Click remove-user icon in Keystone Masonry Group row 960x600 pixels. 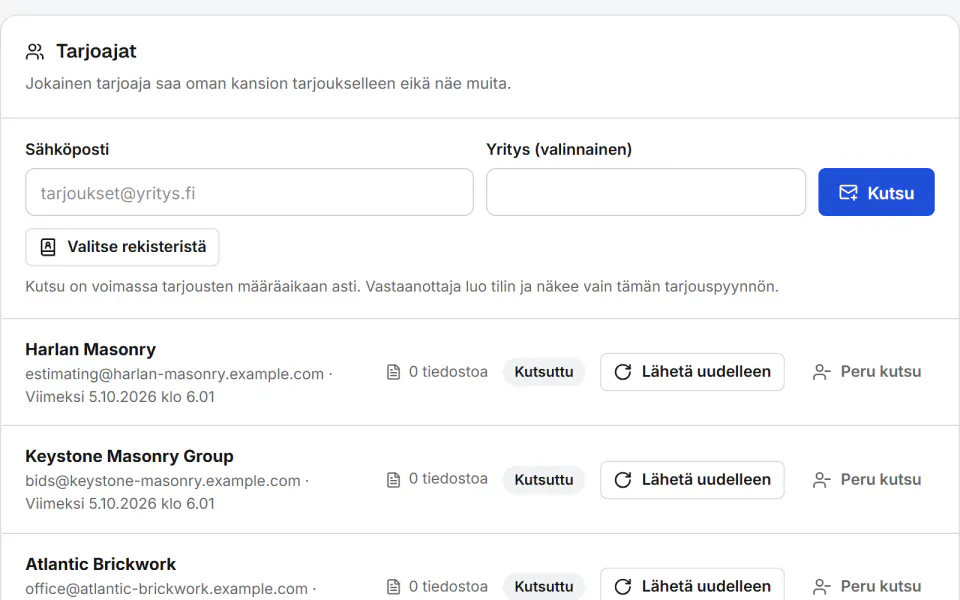coord(822,480)
